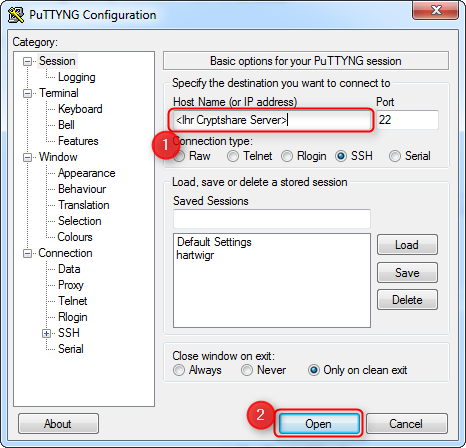Screen dimensions: 466x448
Task: Select the hartwigr saved session
Action: pyautogui.click(x=195, y=255)
